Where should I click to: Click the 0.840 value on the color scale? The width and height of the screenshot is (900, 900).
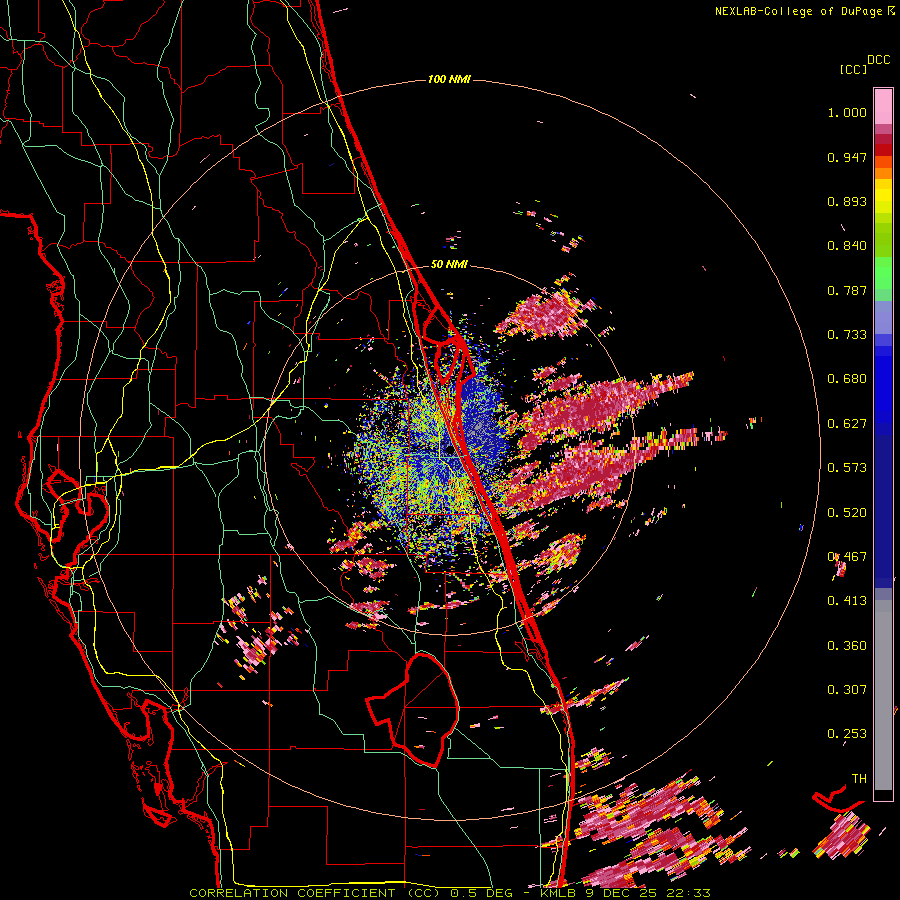847,246
